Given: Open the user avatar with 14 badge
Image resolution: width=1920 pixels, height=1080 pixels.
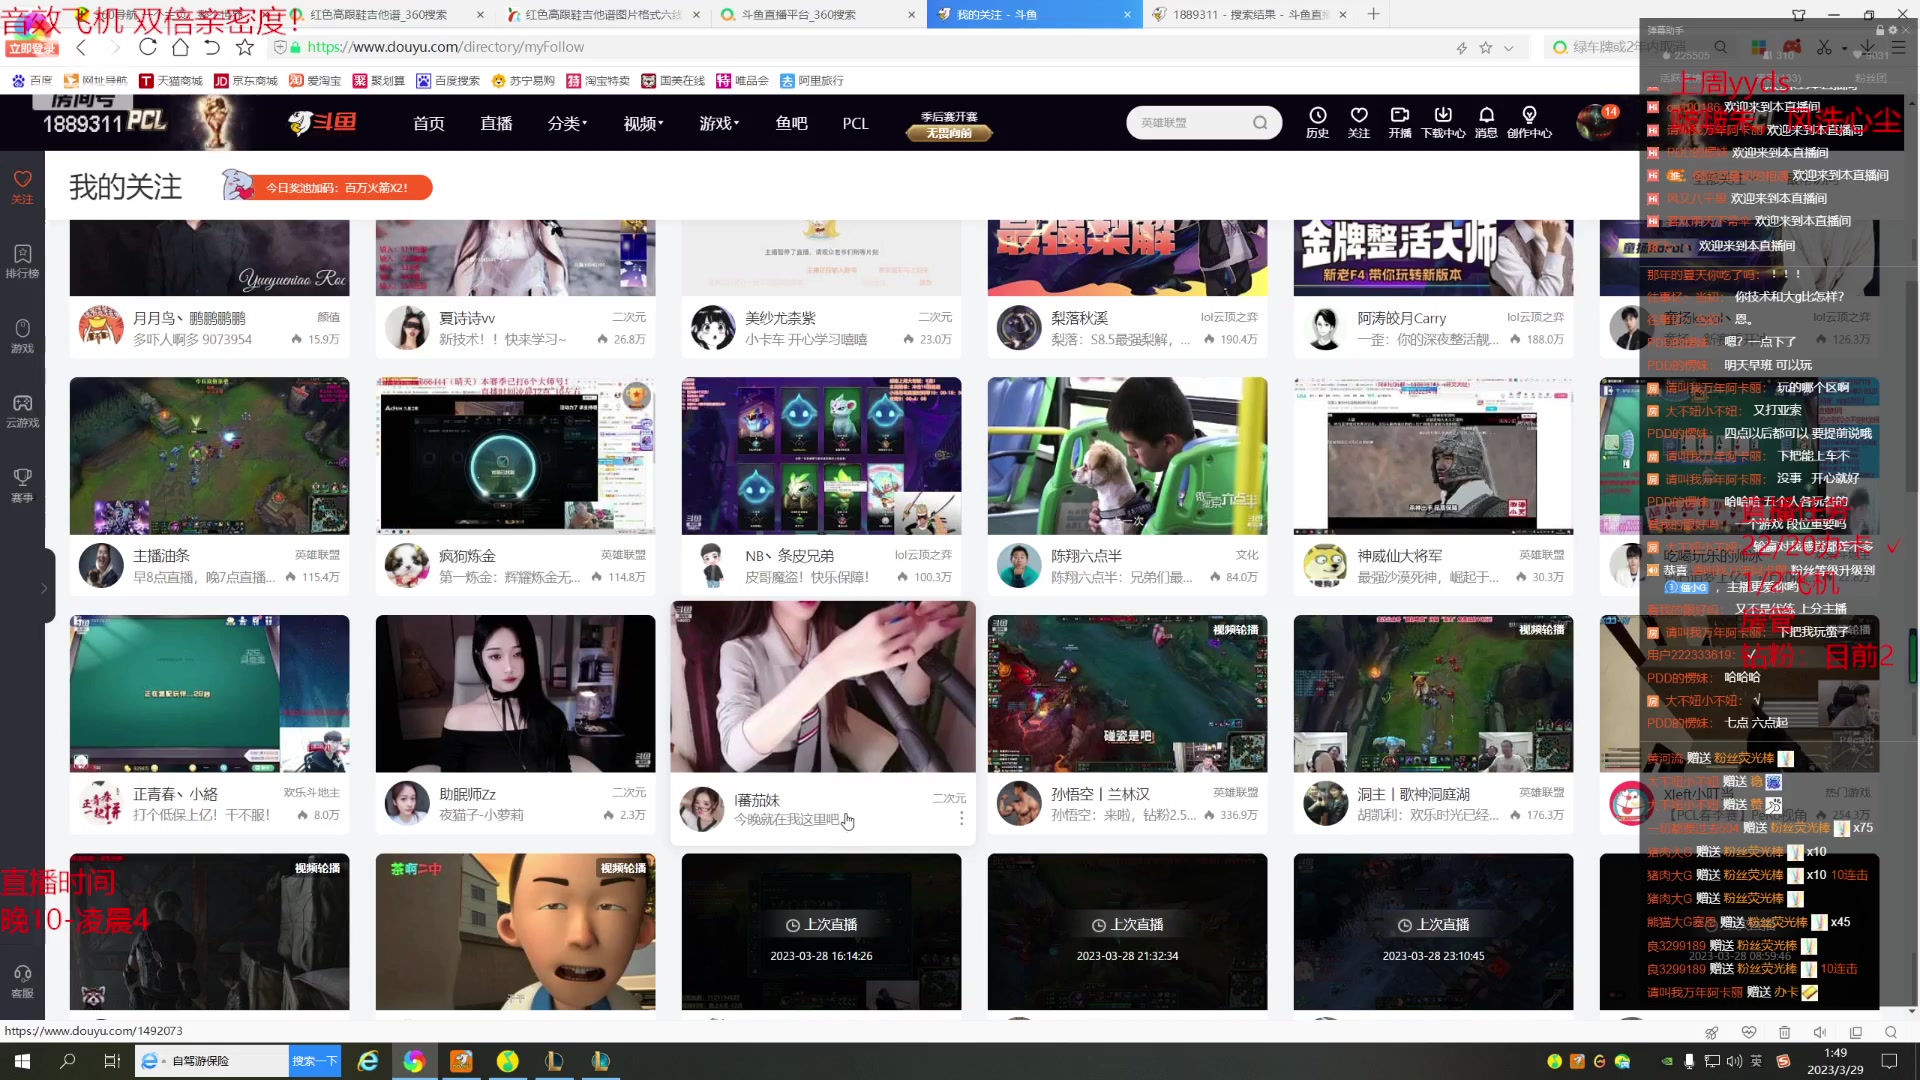Looking at the screenshot, I should (1594, 122).
